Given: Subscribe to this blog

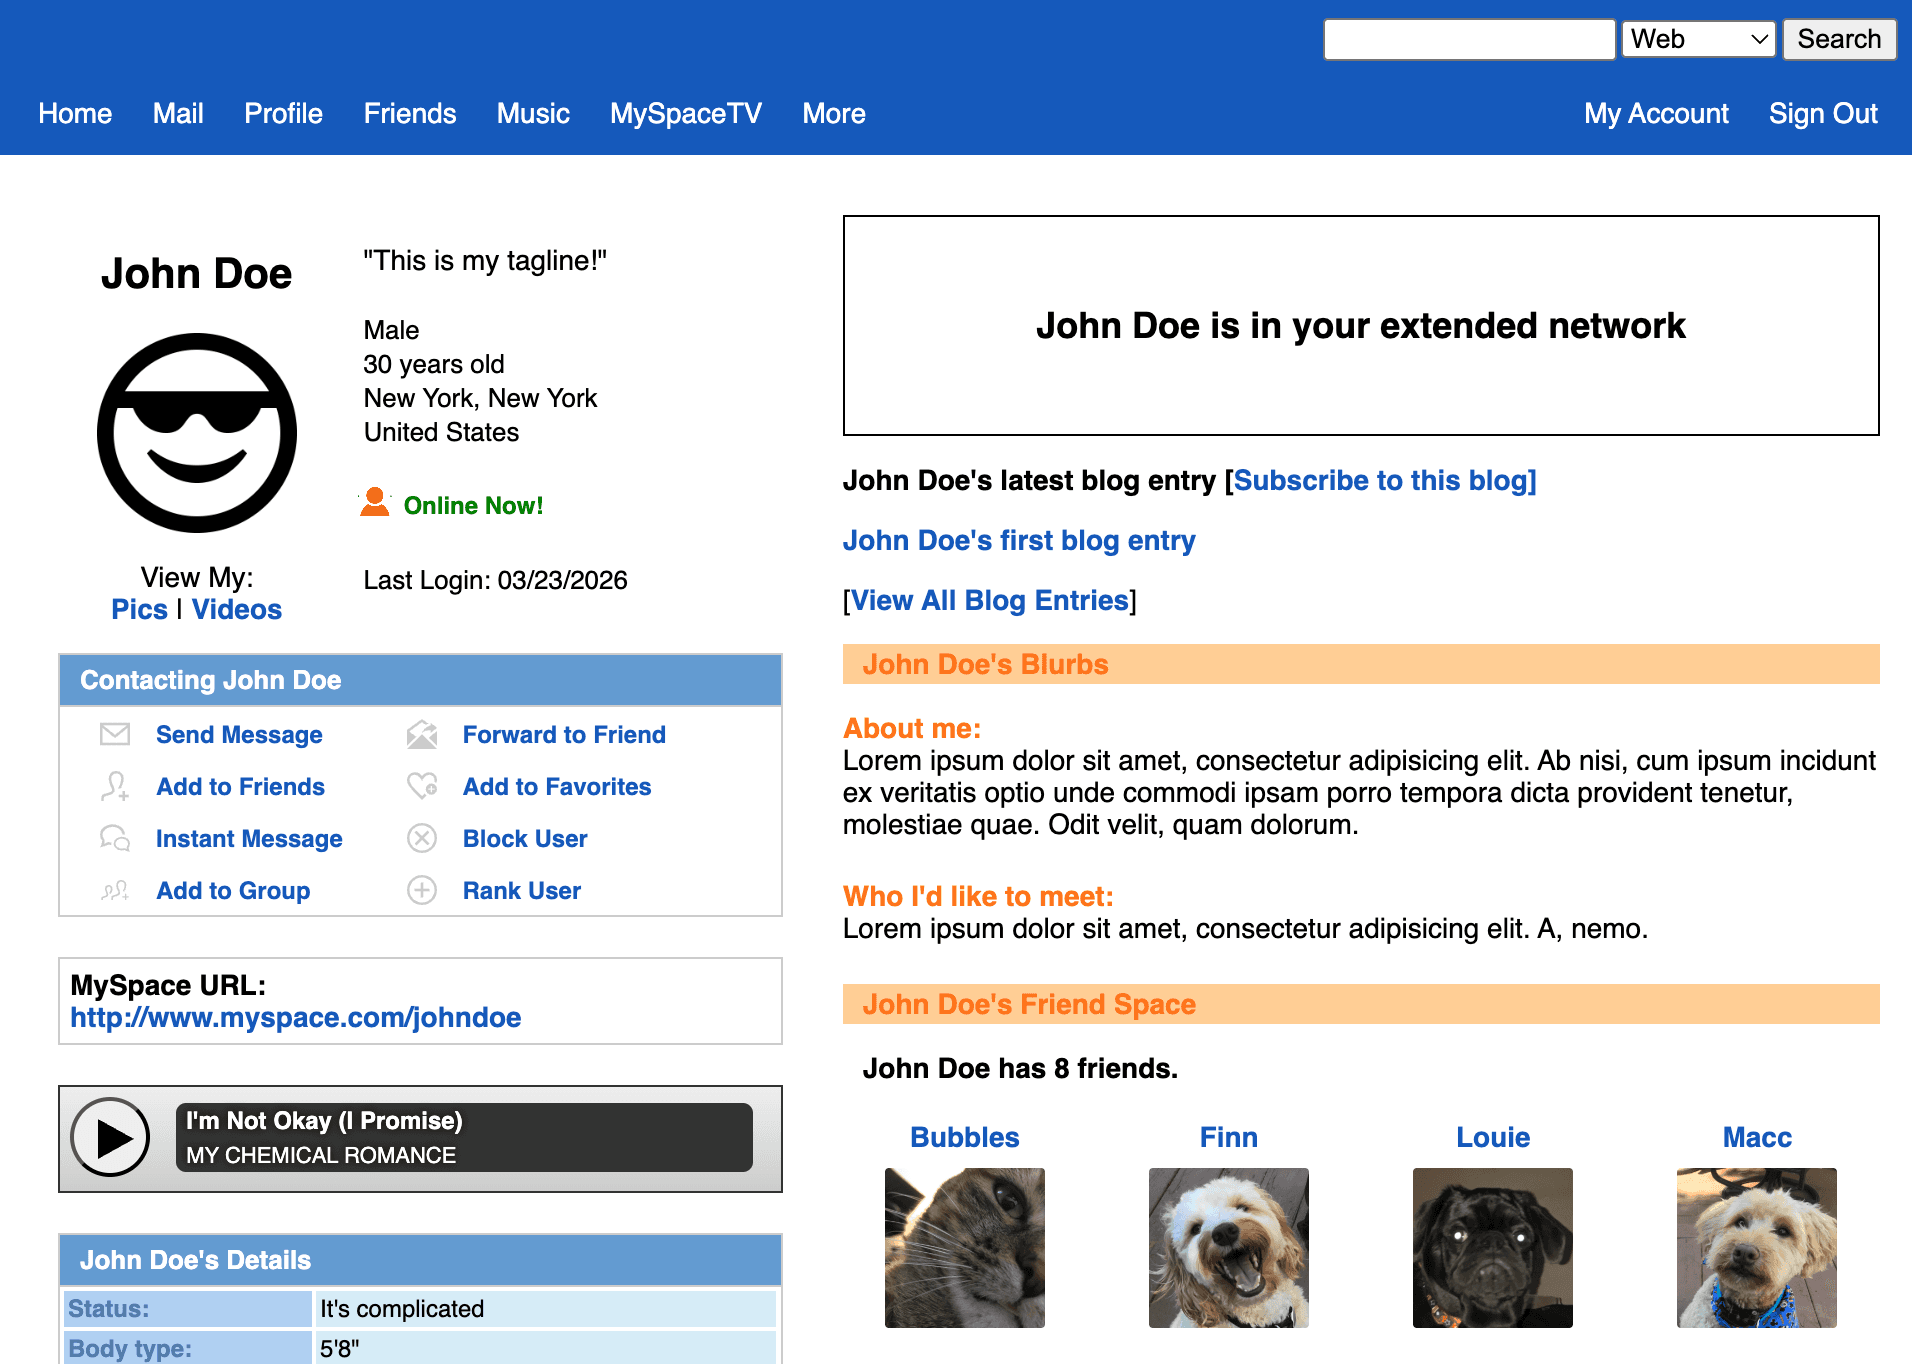Looking at the screenshot, I should tap(1384, 481).
